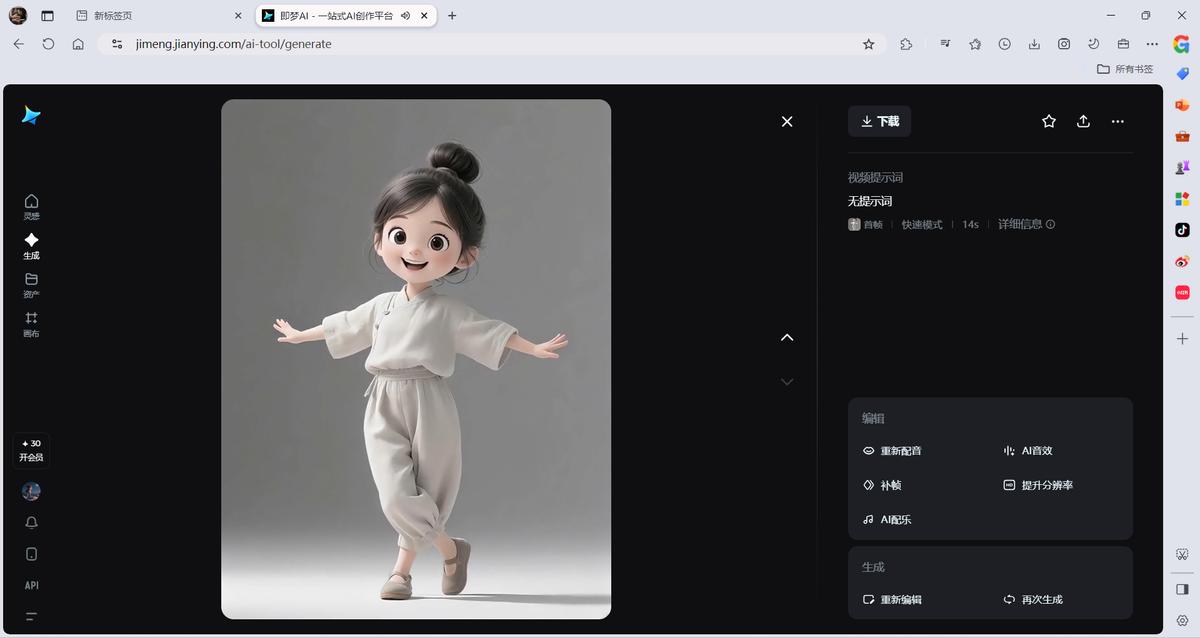This screenshot has height=638, width=1200.
Task: Open the TikTok icon in Edge sidebar
Action: [x=1182, y=230]
